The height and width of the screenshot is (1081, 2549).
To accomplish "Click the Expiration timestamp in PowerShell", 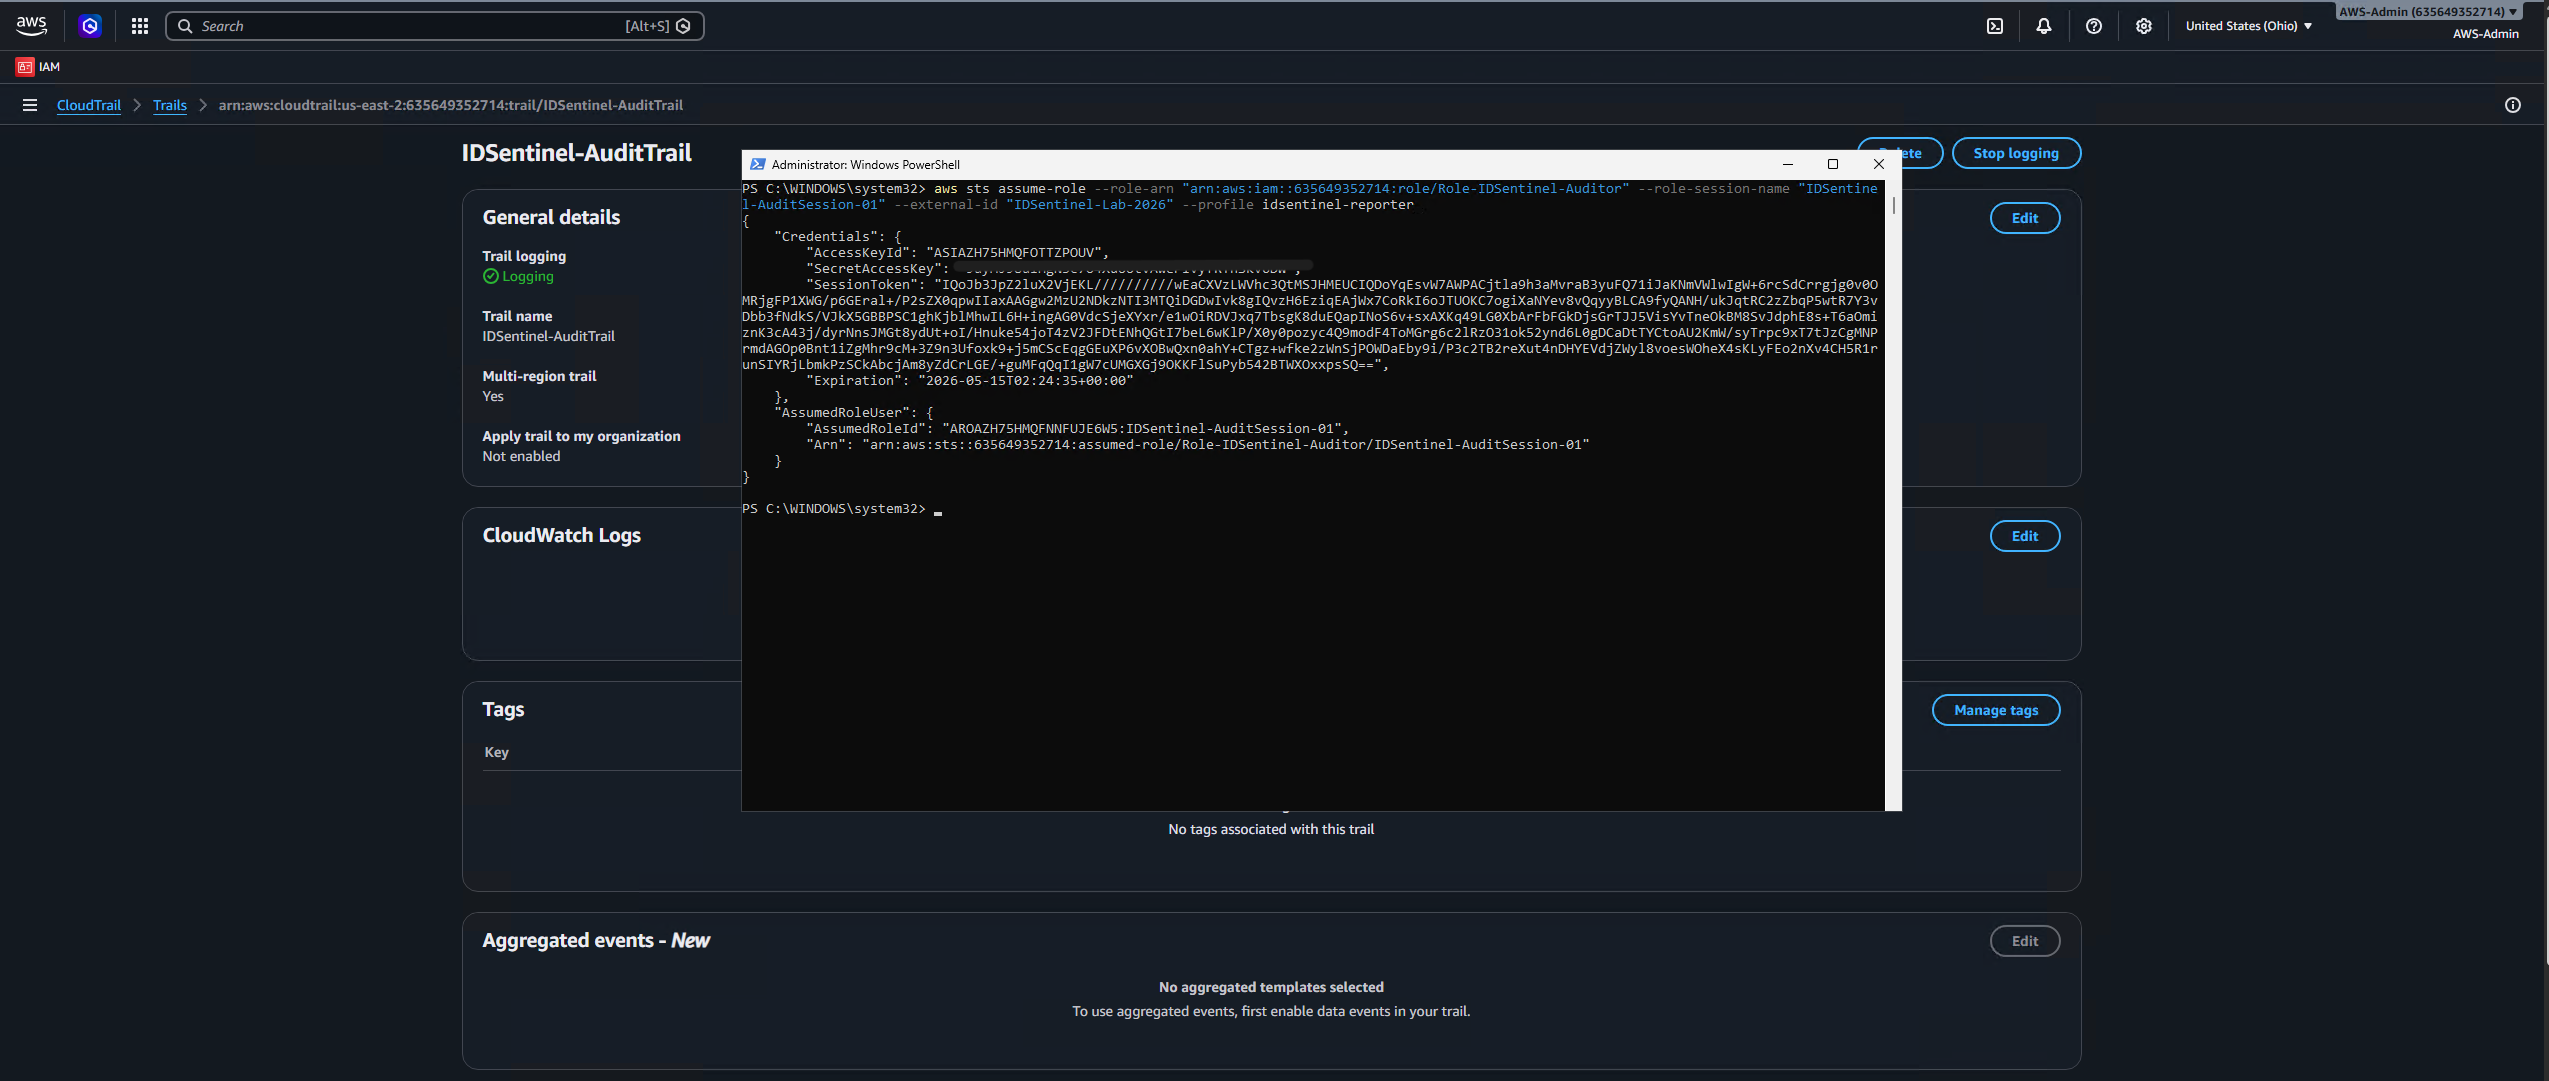I will pyautogui.click(x=970, y=381).
